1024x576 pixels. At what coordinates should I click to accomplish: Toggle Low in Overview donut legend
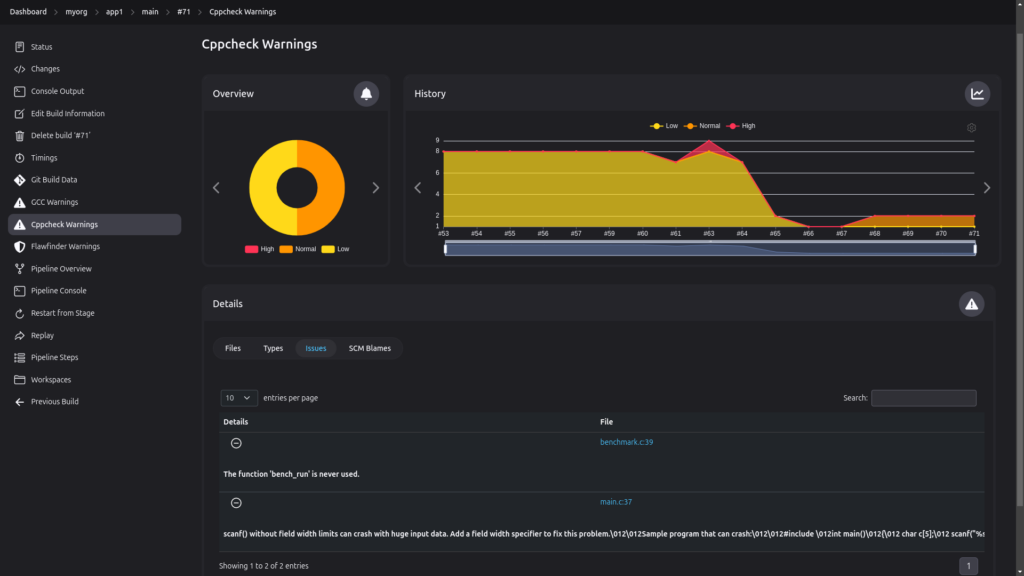coord(336,249)
